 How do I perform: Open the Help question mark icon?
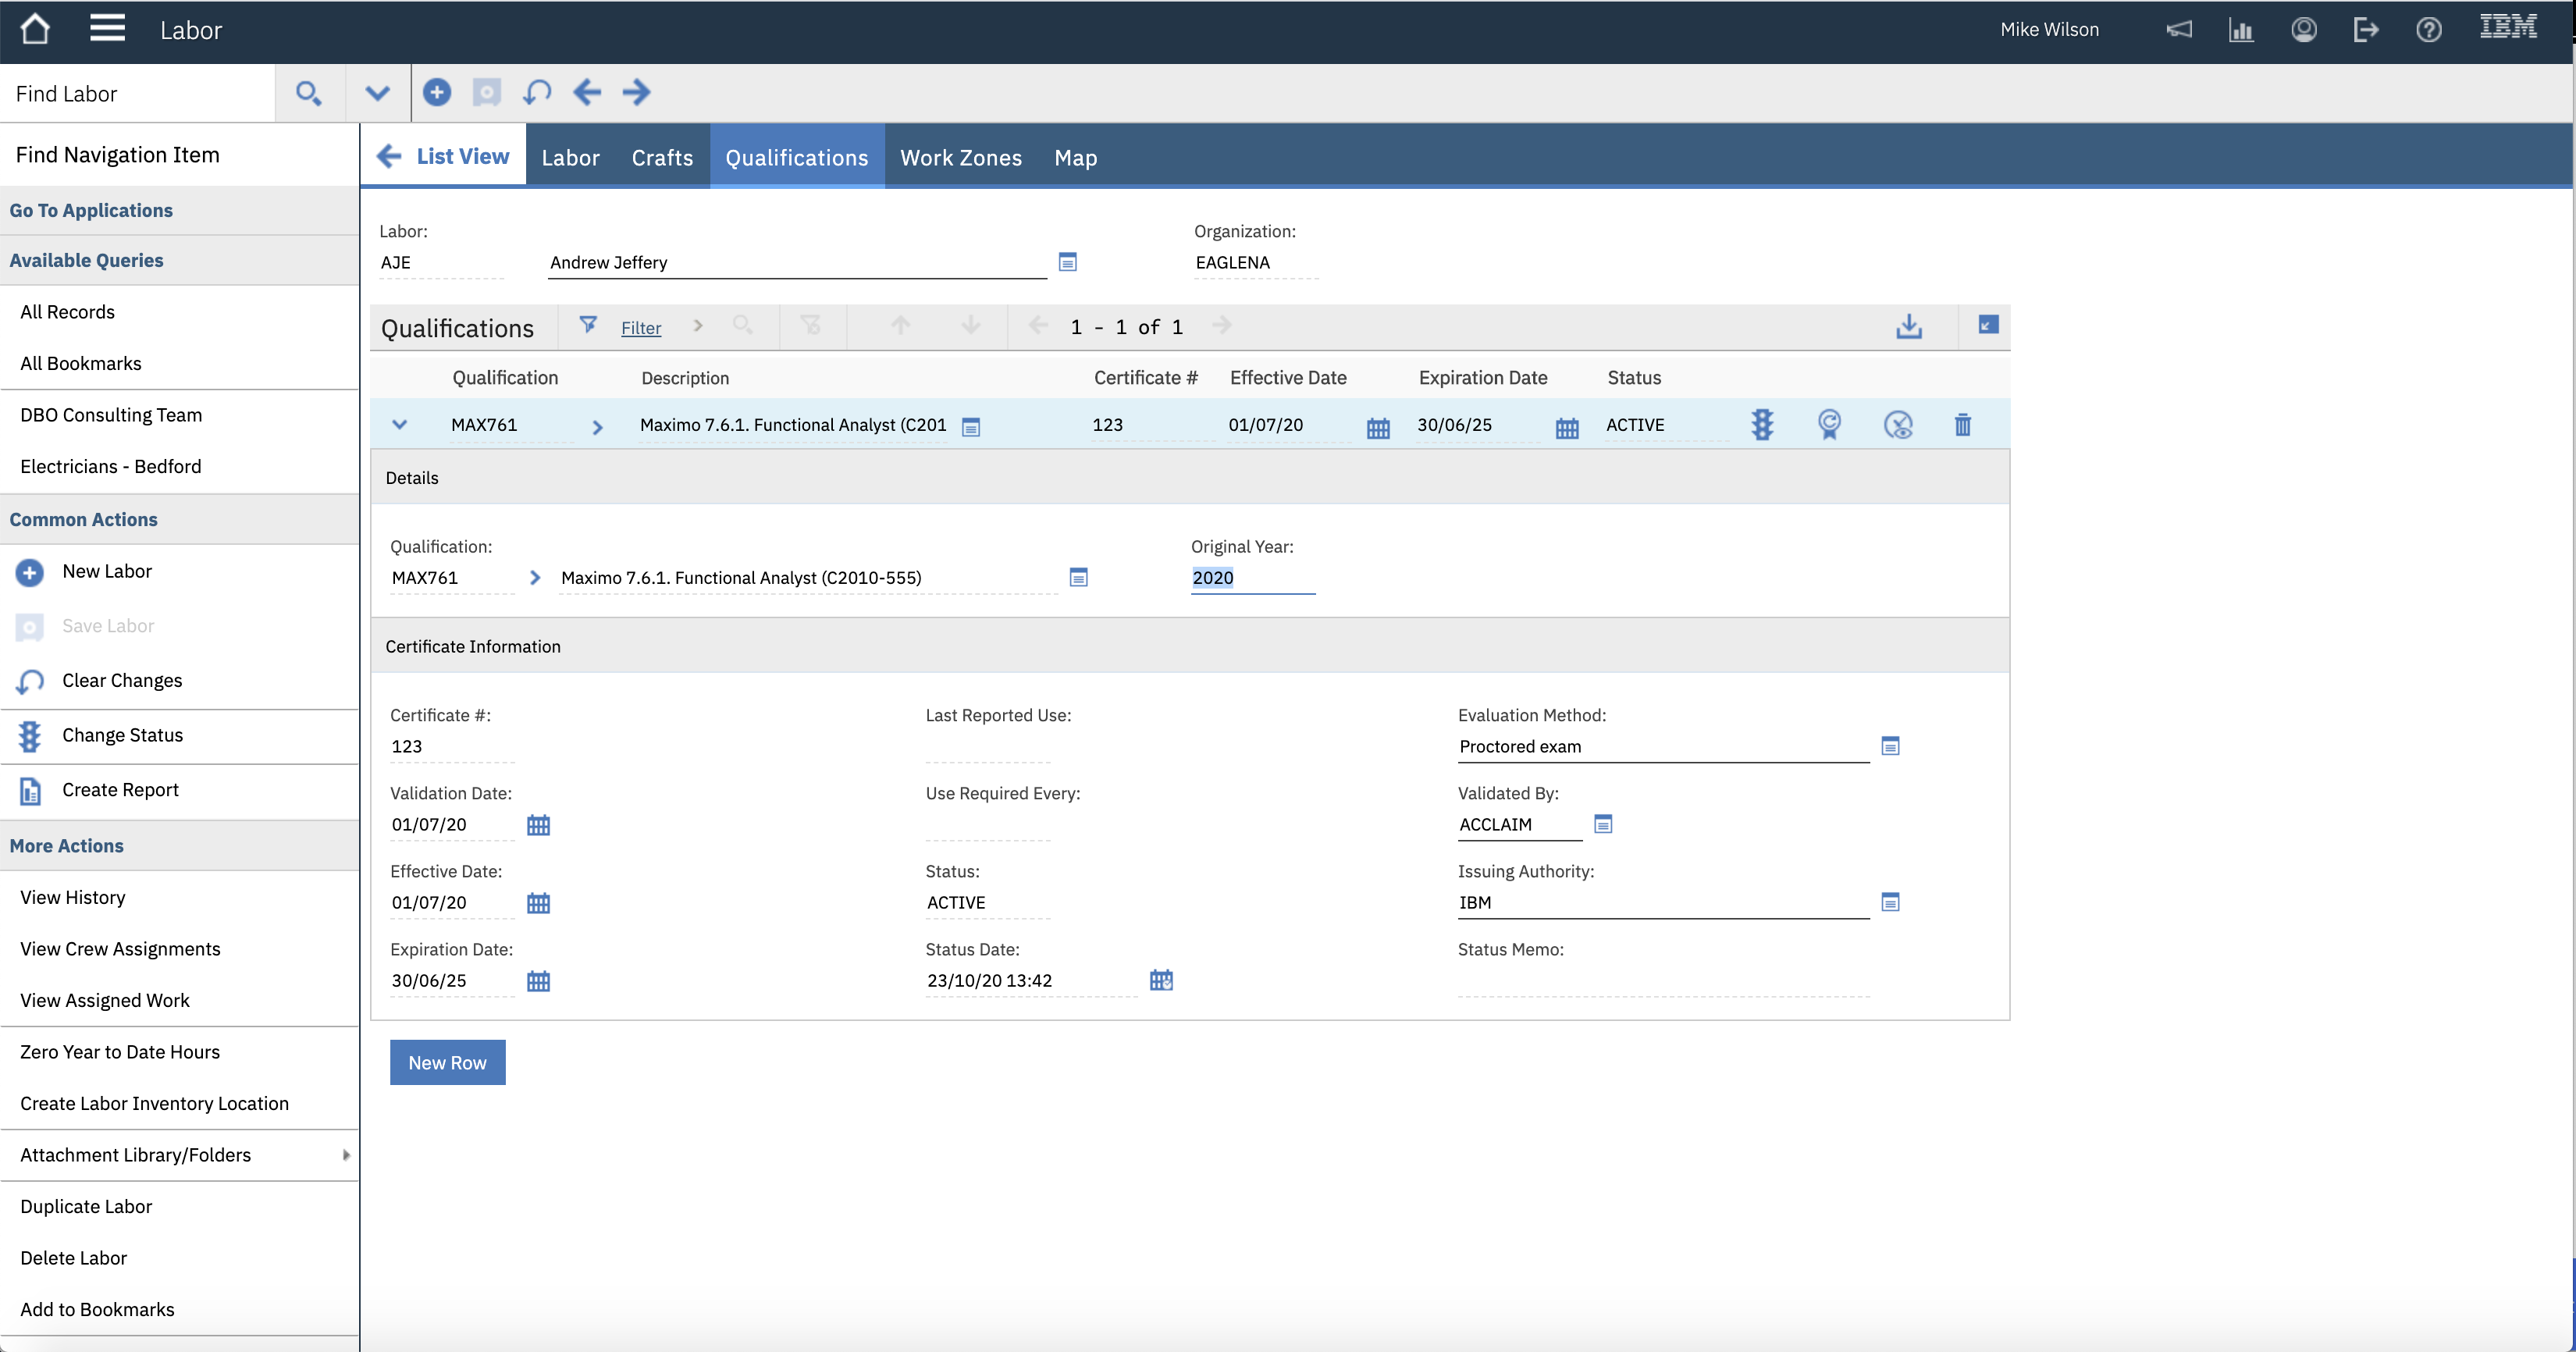pos(2428,30)
